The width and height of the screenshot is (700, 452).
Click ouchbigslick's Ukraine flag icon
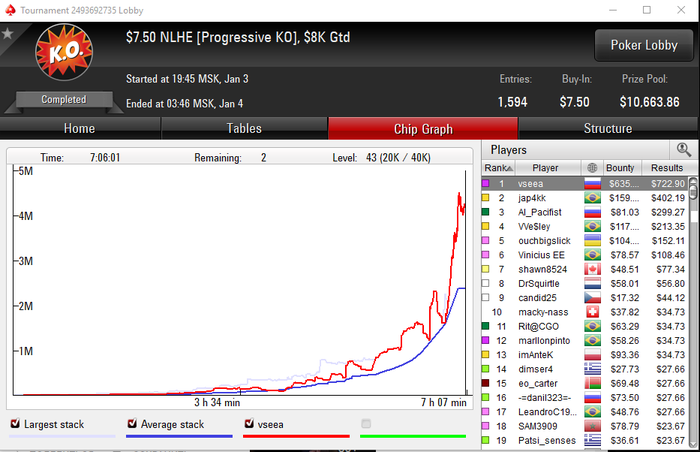click(x=592, y=241)
